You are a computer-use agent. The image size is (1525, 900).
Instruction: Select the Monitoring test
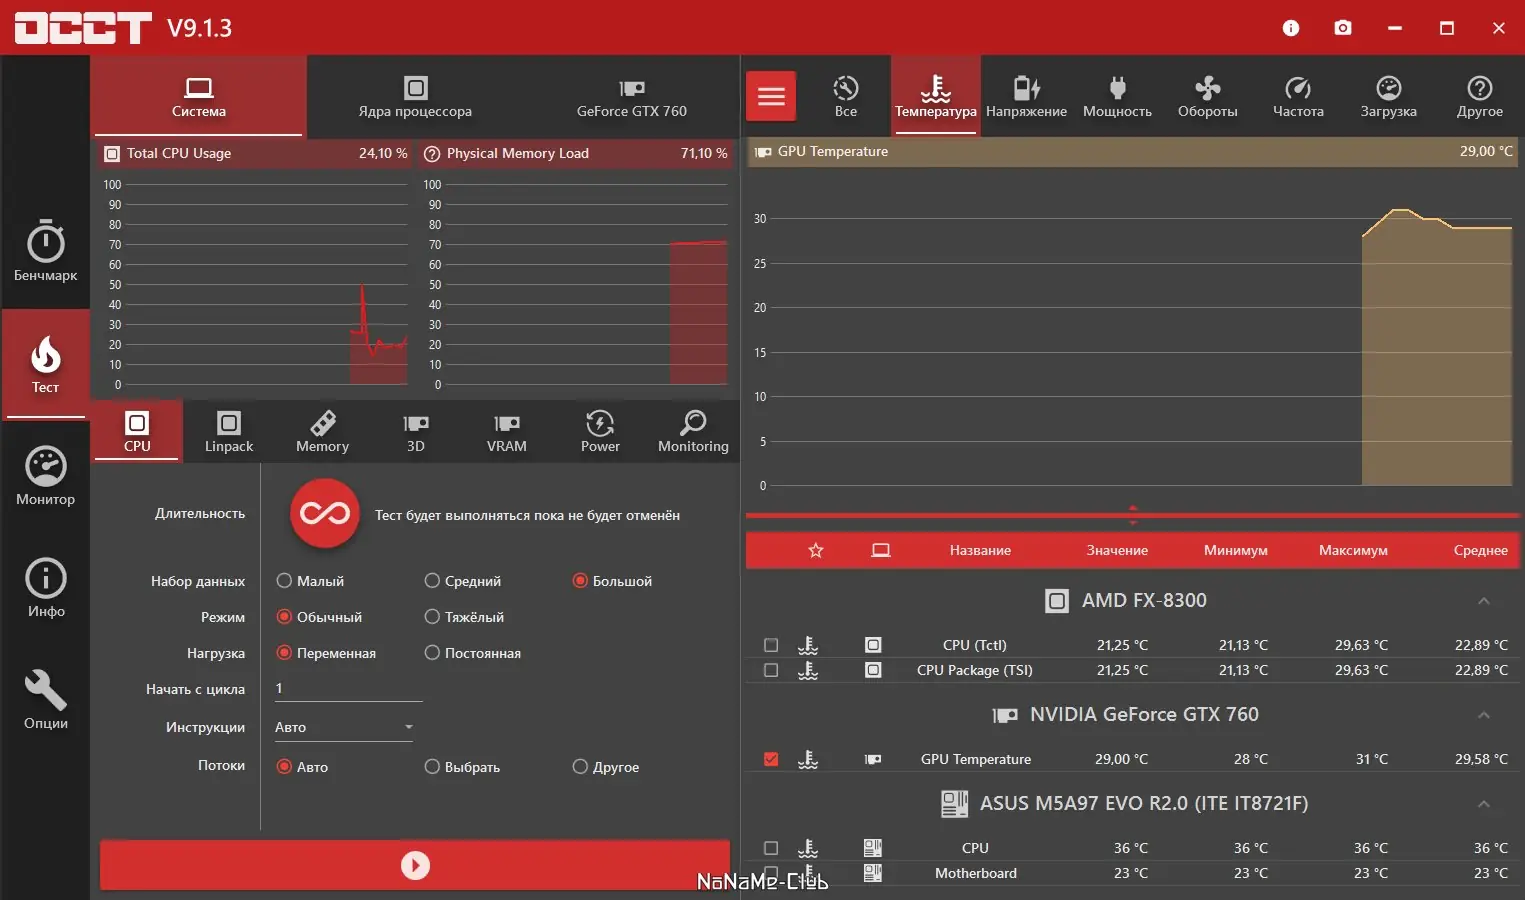point(693,431)
